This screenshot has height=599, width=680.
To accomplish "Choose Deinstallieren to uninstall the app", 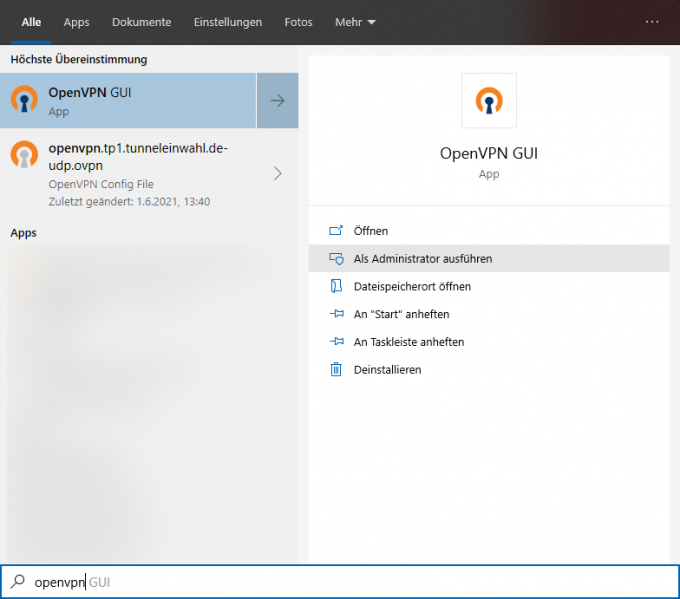I will (x=489, y=370).
